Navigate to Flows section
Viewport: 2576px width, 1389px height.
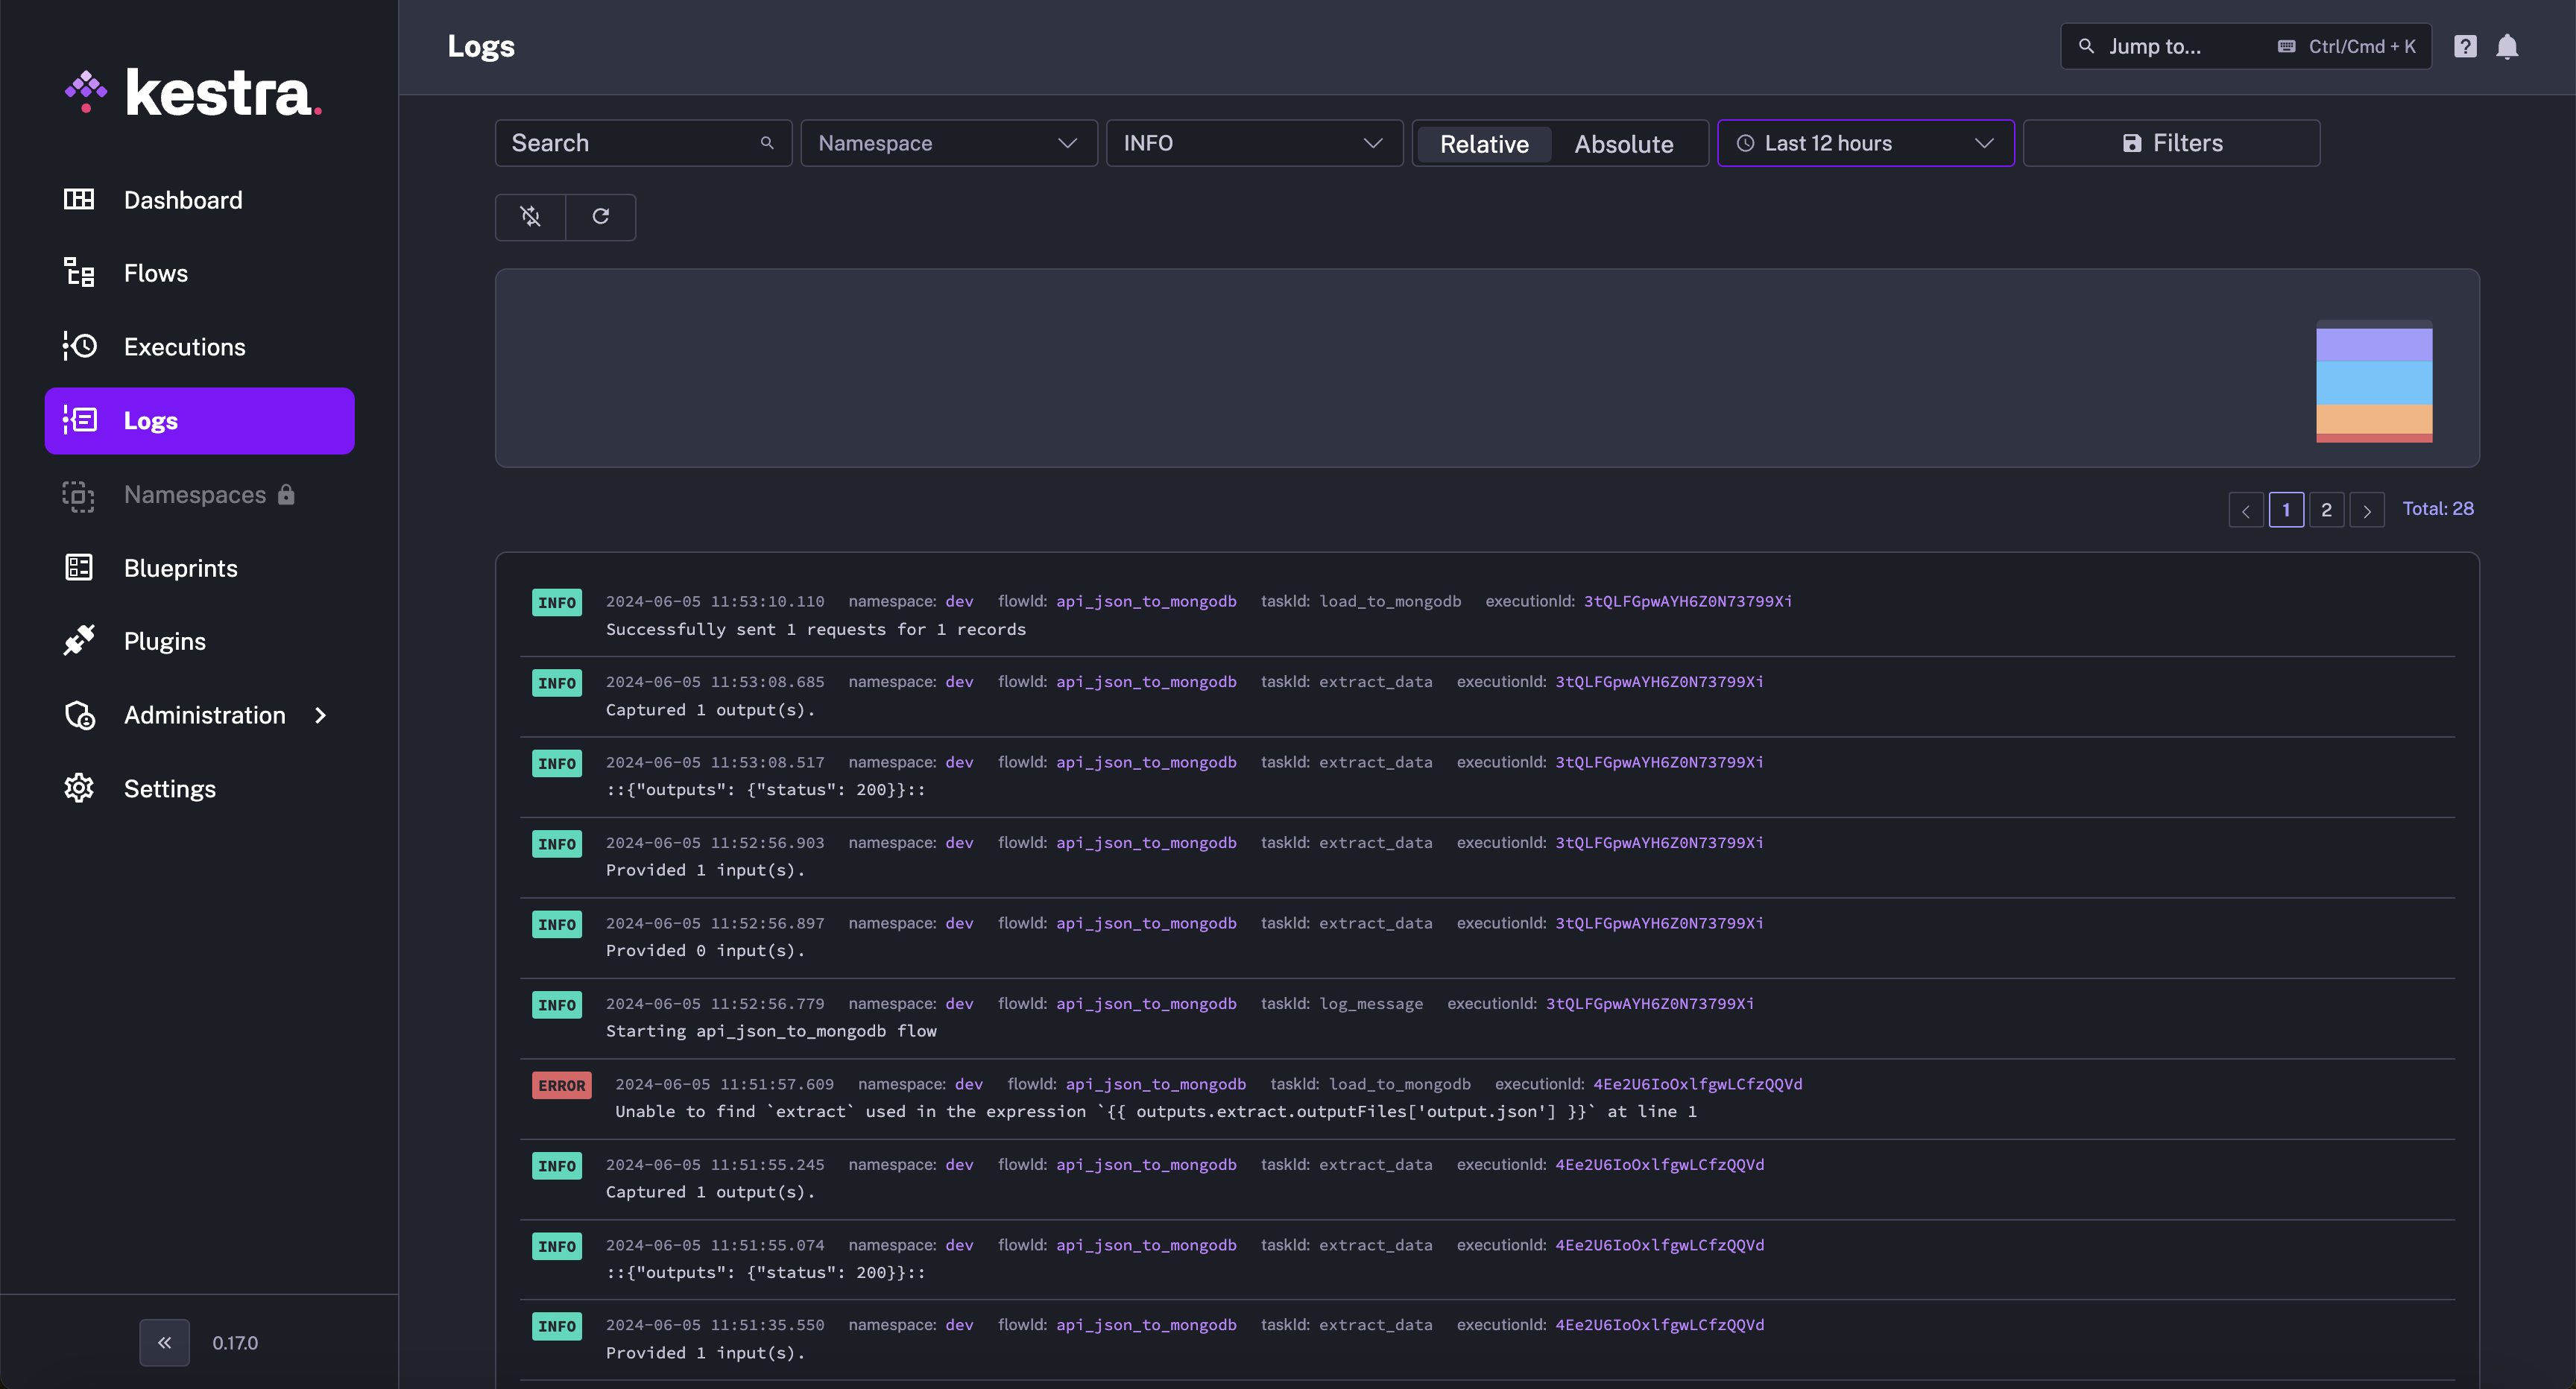point(156,272)
